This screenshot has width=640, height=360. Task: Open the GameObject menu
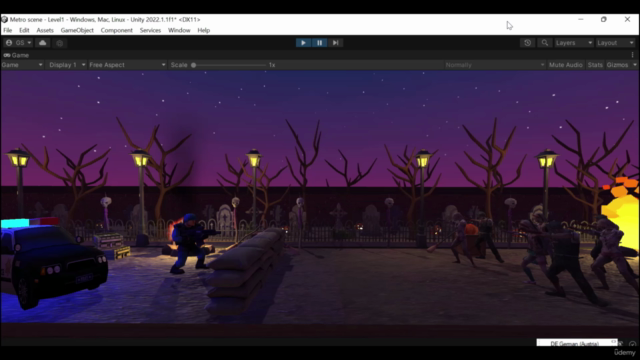point(77,30)
